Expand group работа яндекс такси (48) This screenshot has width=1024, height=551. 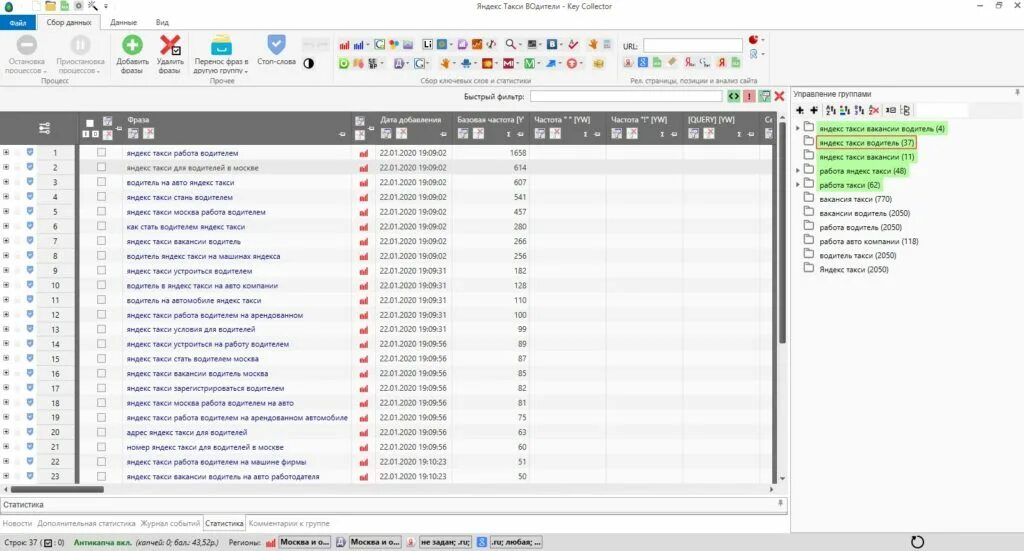(798, 170)
